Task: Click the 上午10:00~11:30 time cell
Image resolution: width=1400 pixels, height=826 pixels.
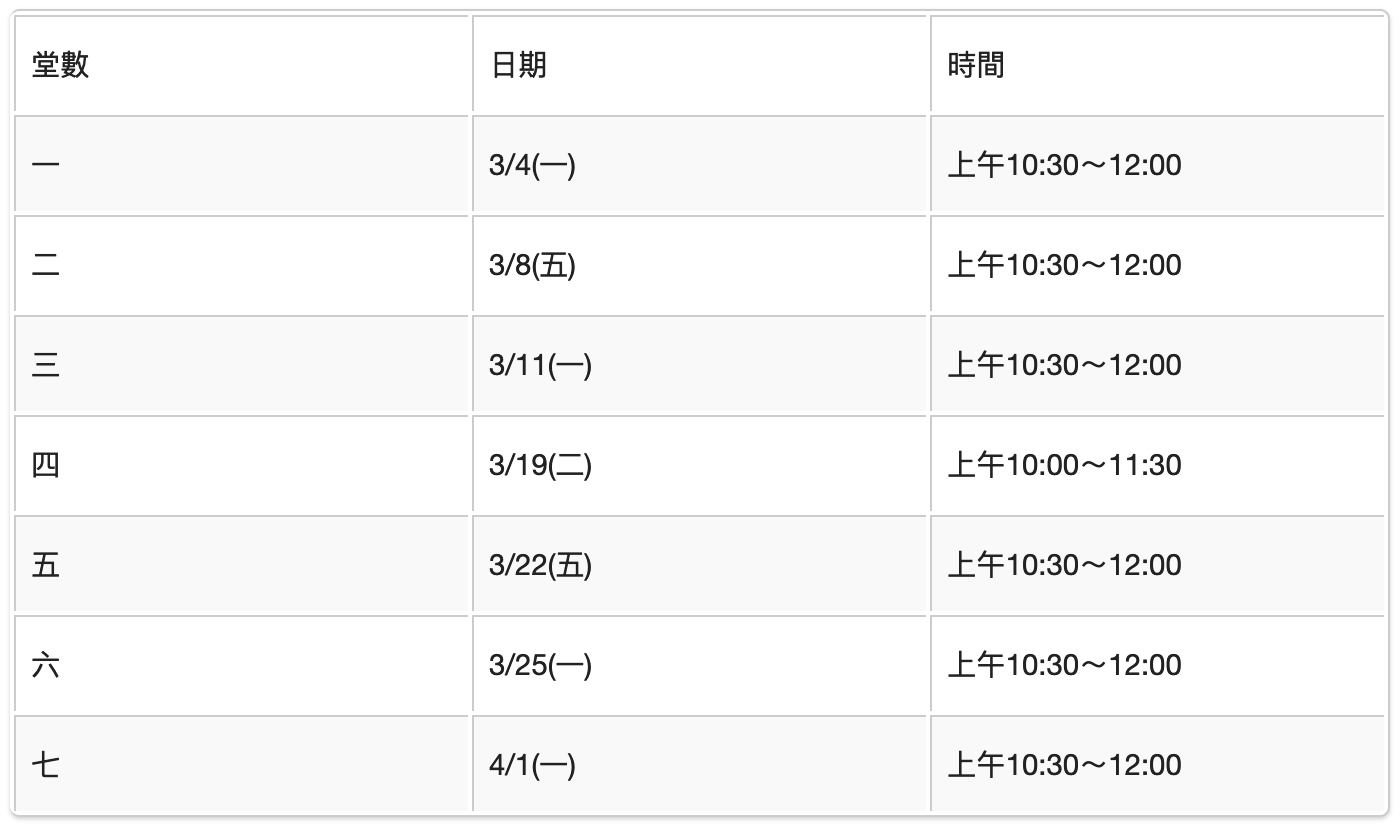Action: click(1064, 465)
